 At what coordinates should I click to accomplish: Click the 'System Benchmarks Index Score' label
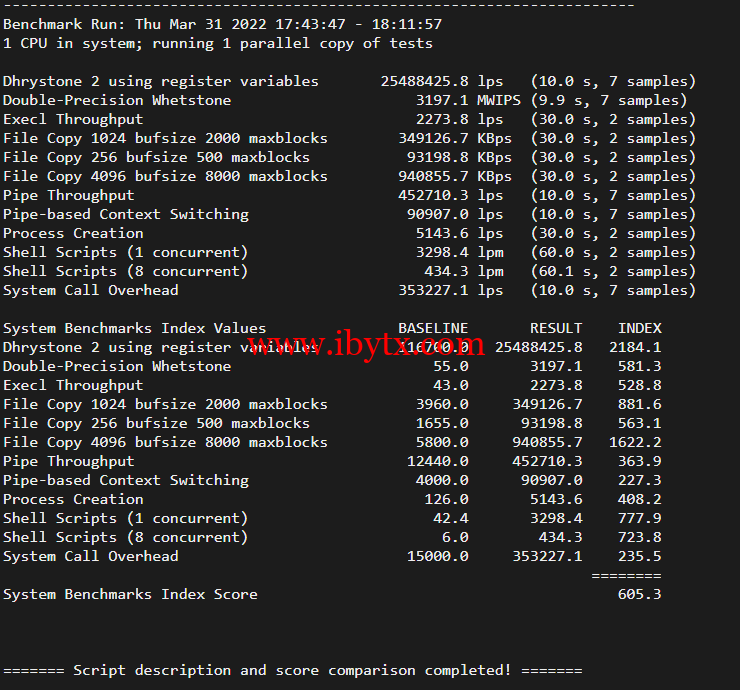click(x=130, y=594)
